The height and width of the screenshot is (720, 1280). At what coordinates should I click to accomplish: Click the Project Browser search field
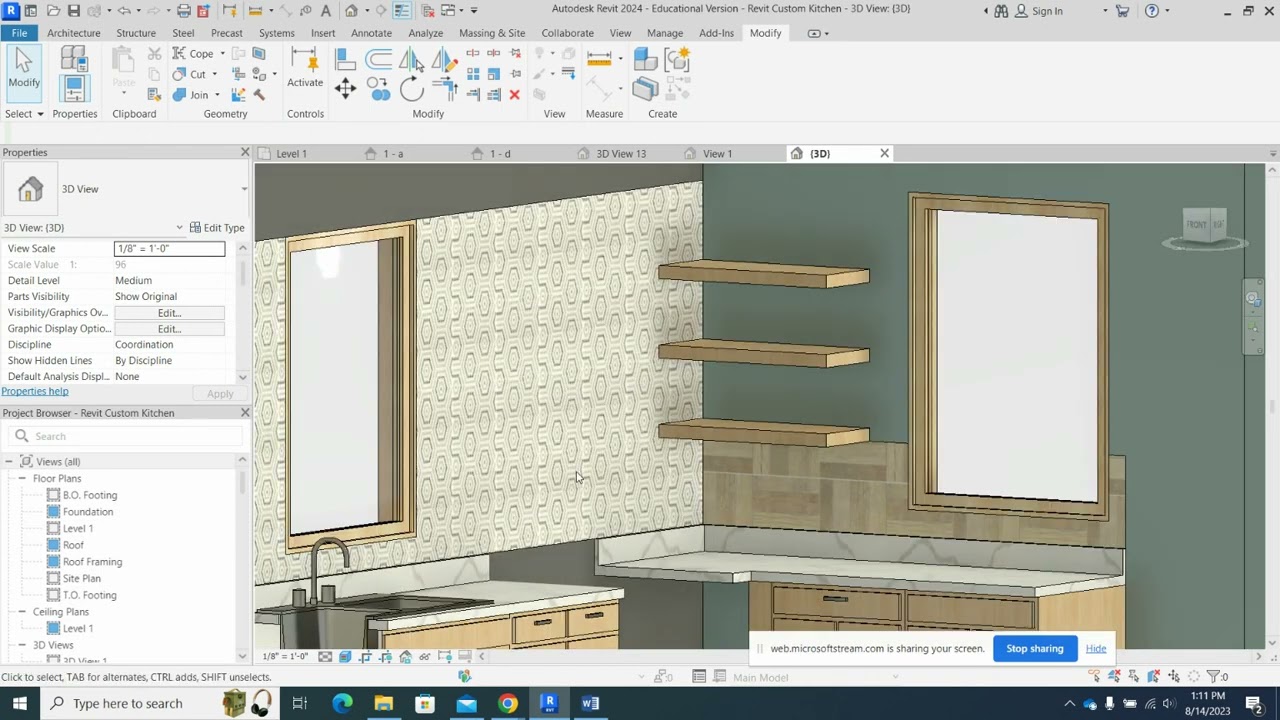126,437
